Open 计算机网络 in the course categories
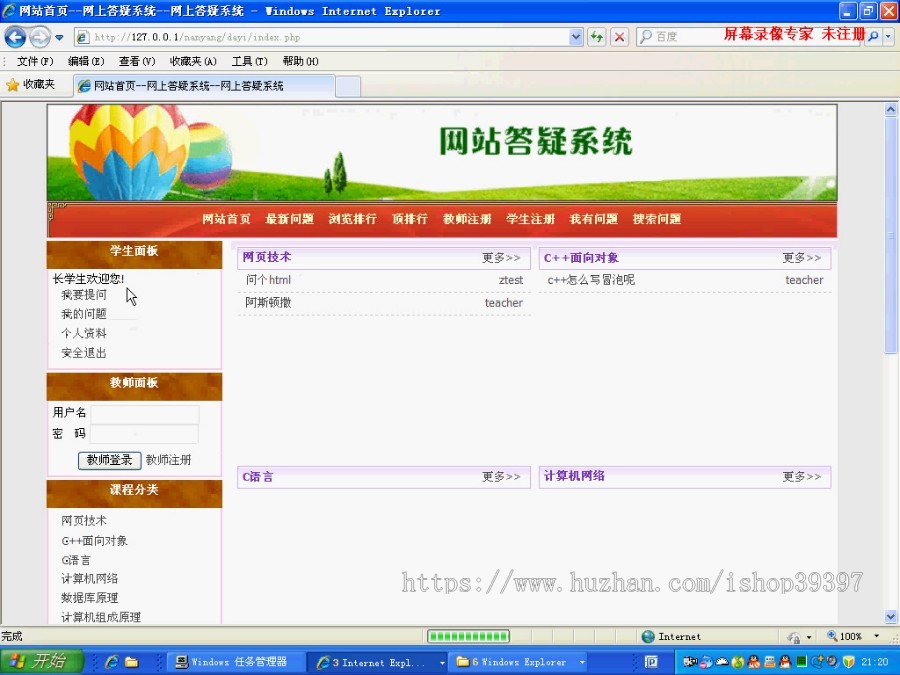 tap(90, 579)
